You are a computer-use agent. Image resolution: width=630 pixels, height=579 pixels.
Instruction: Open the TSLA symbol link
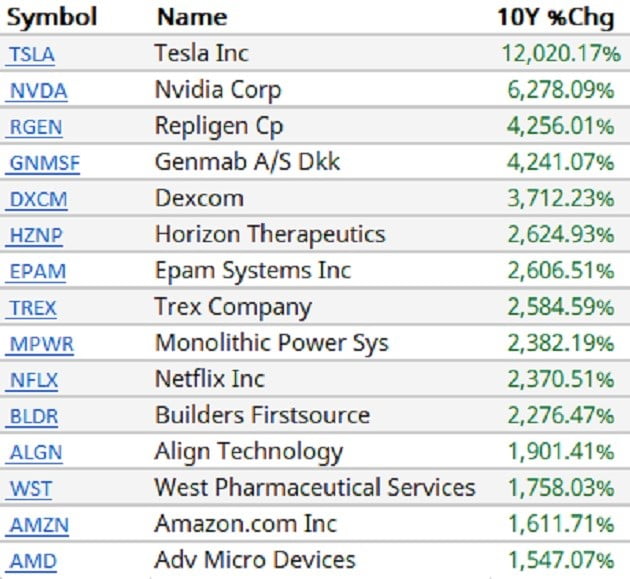[x=31, y=54]
